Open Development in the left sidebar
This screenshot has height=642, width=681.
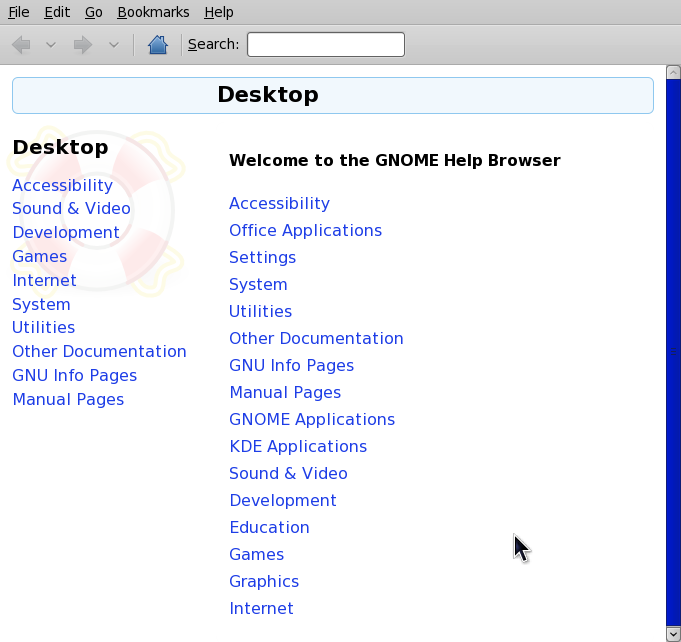[x=66, y=232]
